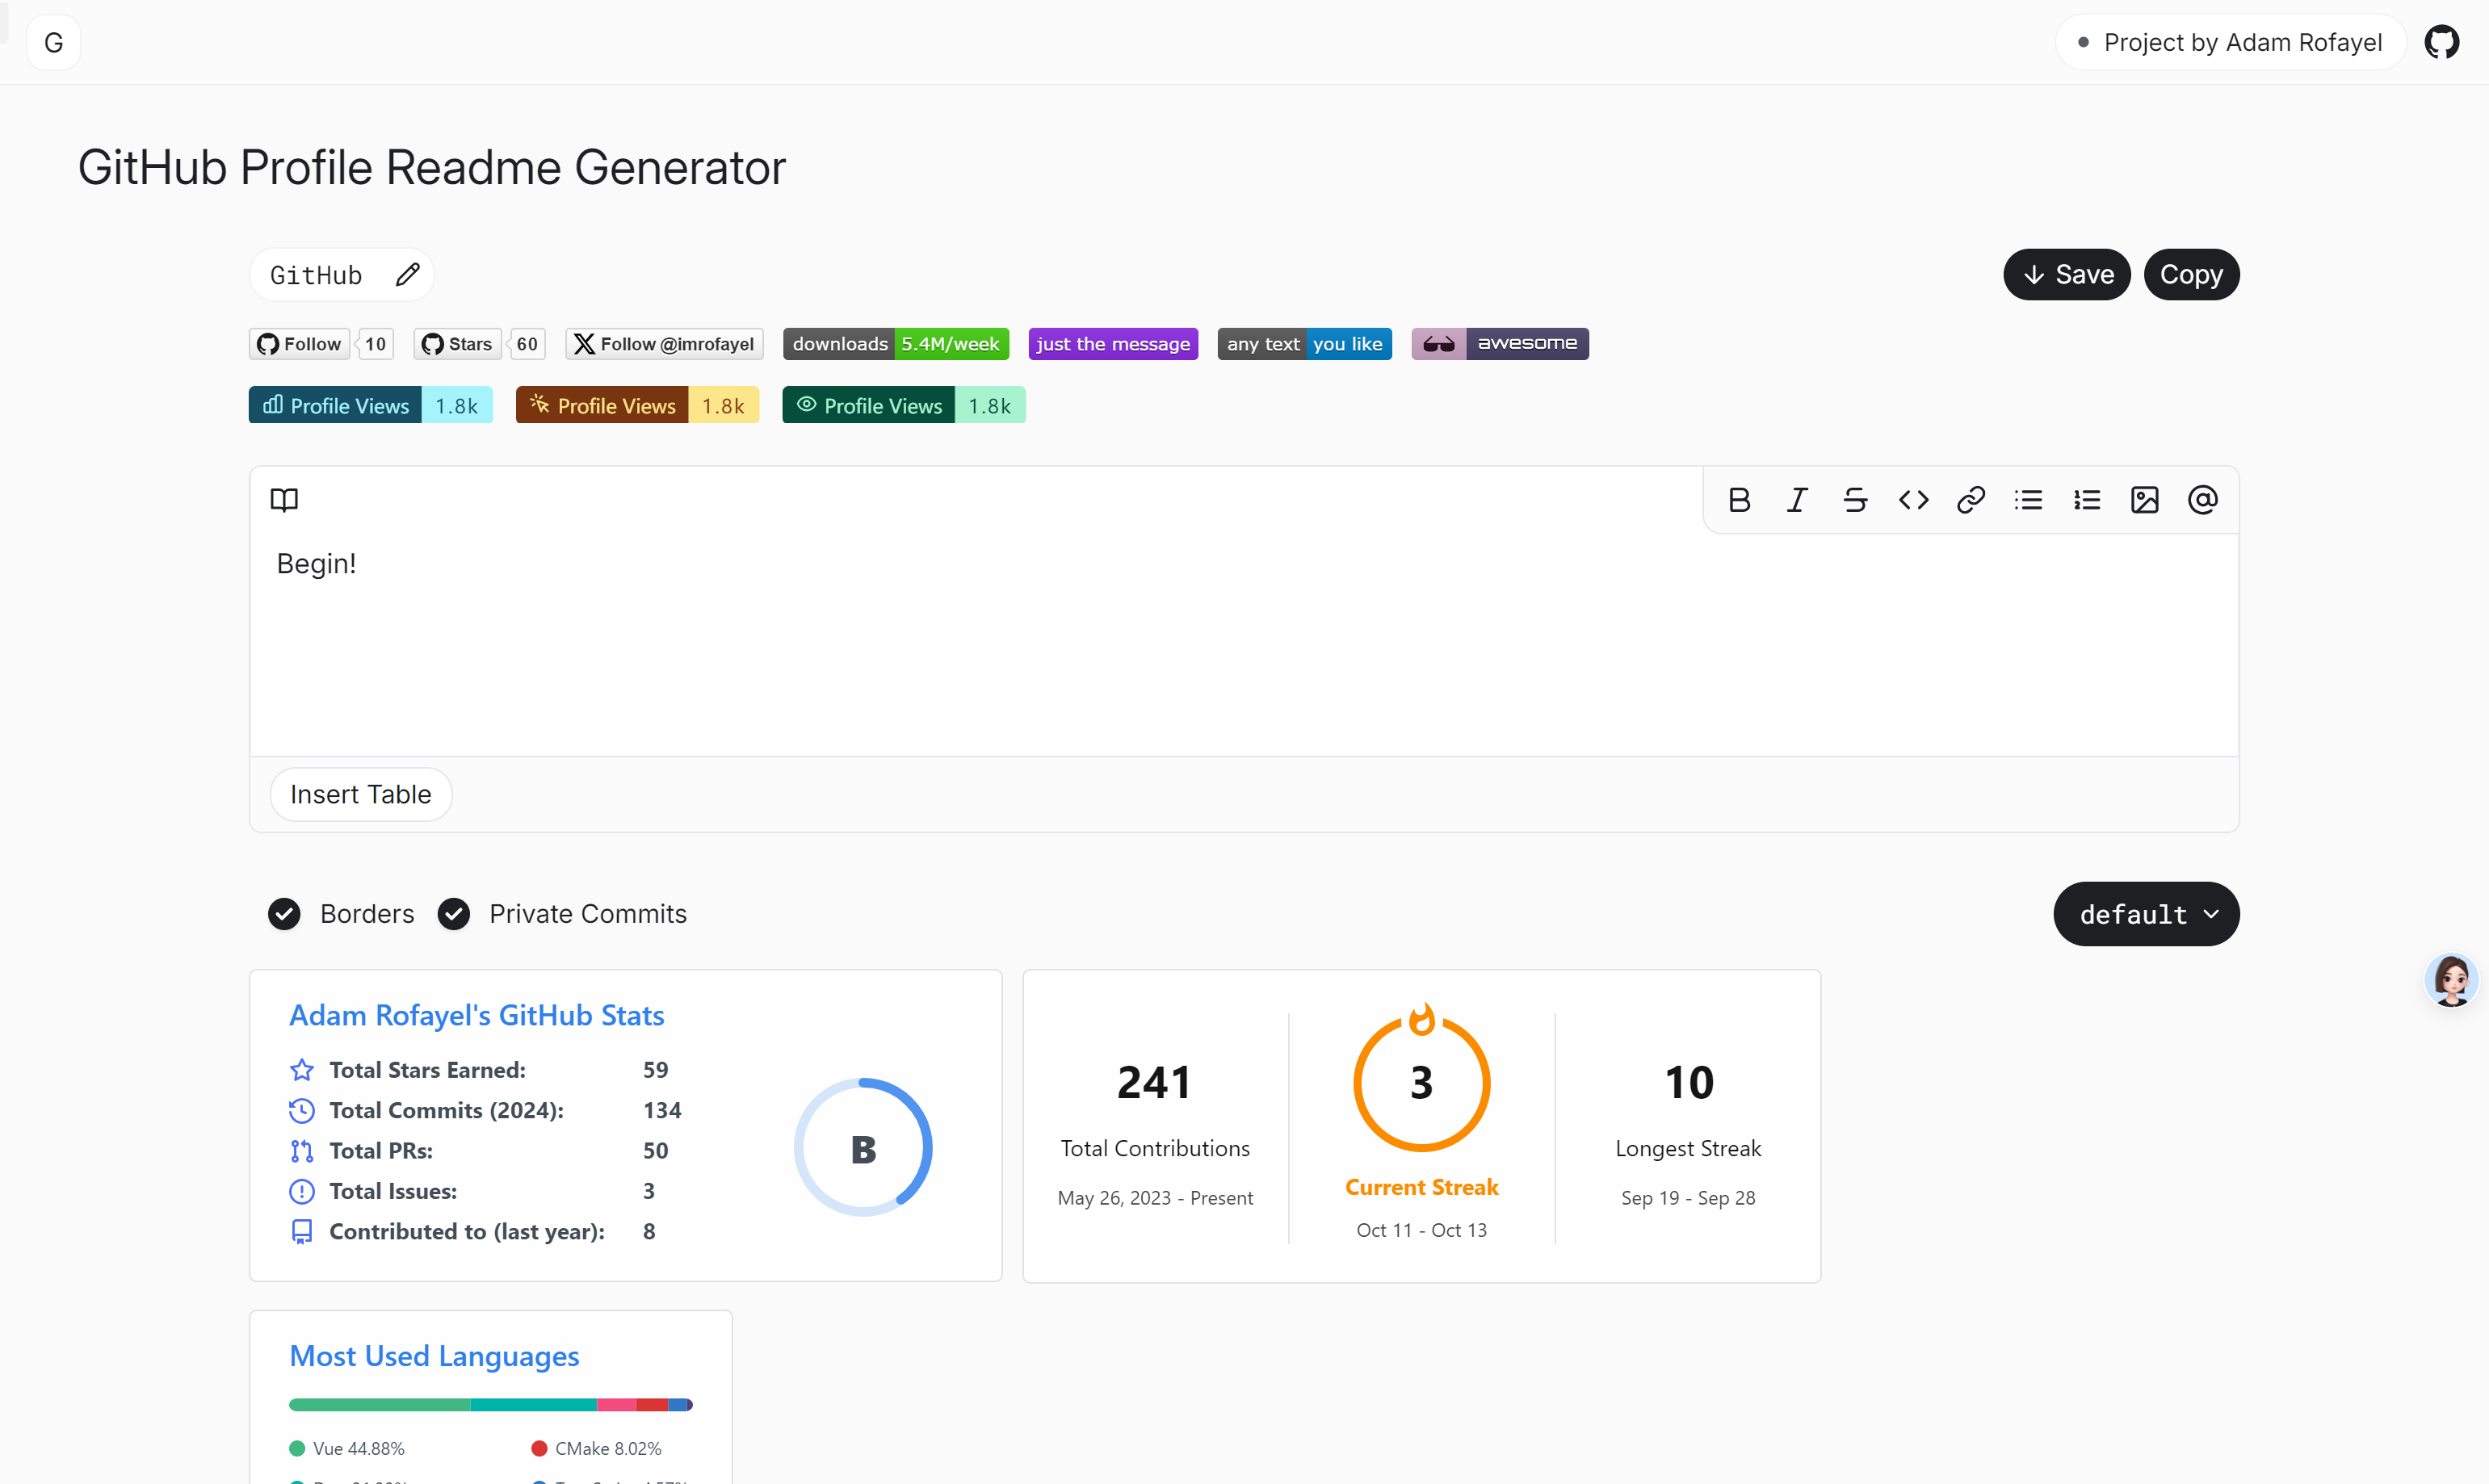Click the Insert Table button

tap(361, 794)
